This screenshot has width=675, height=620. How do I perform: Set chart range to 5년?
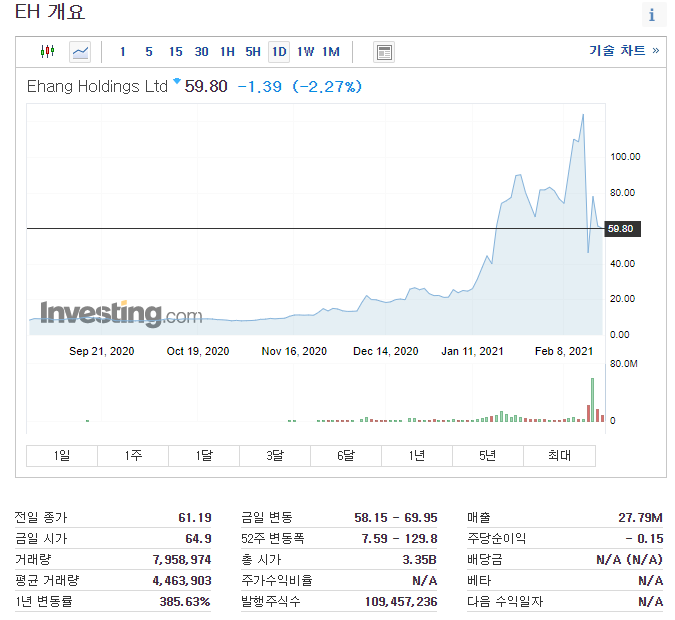[488, 456]
